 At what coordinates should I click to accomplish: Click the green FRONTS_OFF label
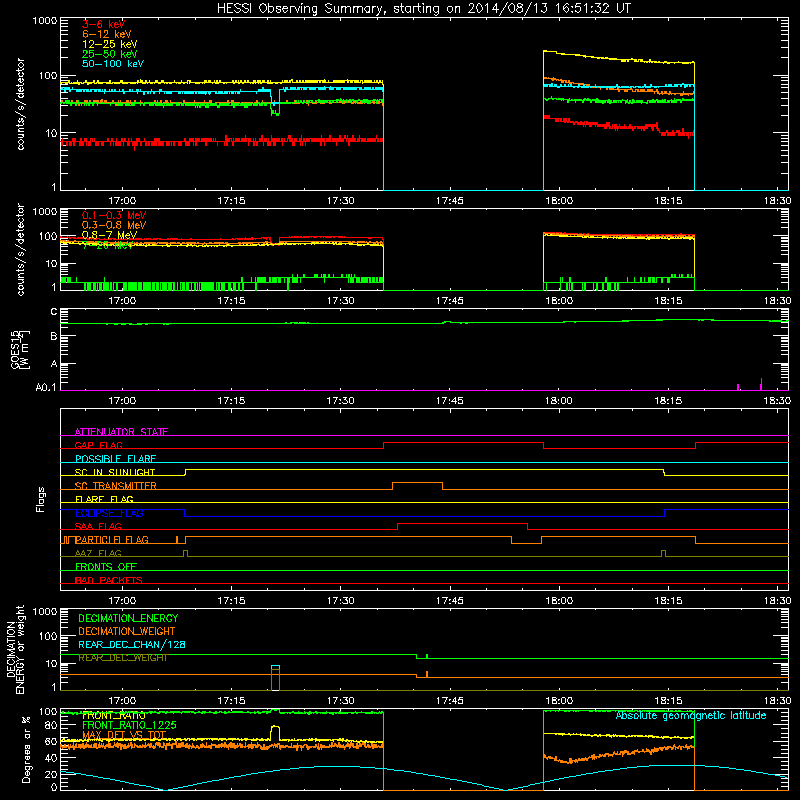pyautogui.click(x=106, y=567)
